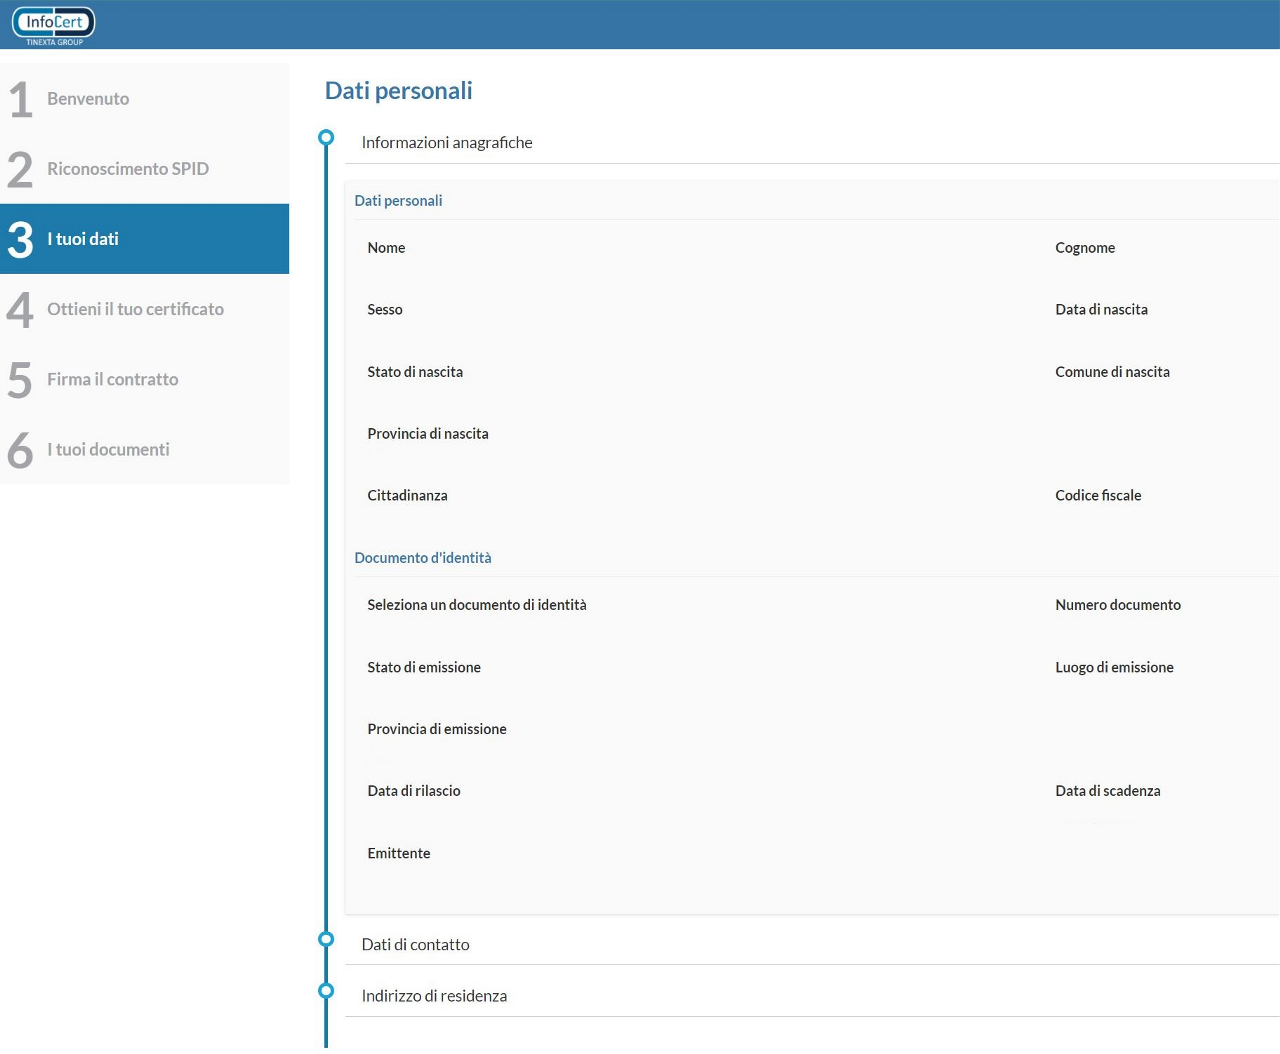The width and height of the screenshot is (1280, 1054).
Task: Click the step number 4 icon
Action: tap(20, 310)
